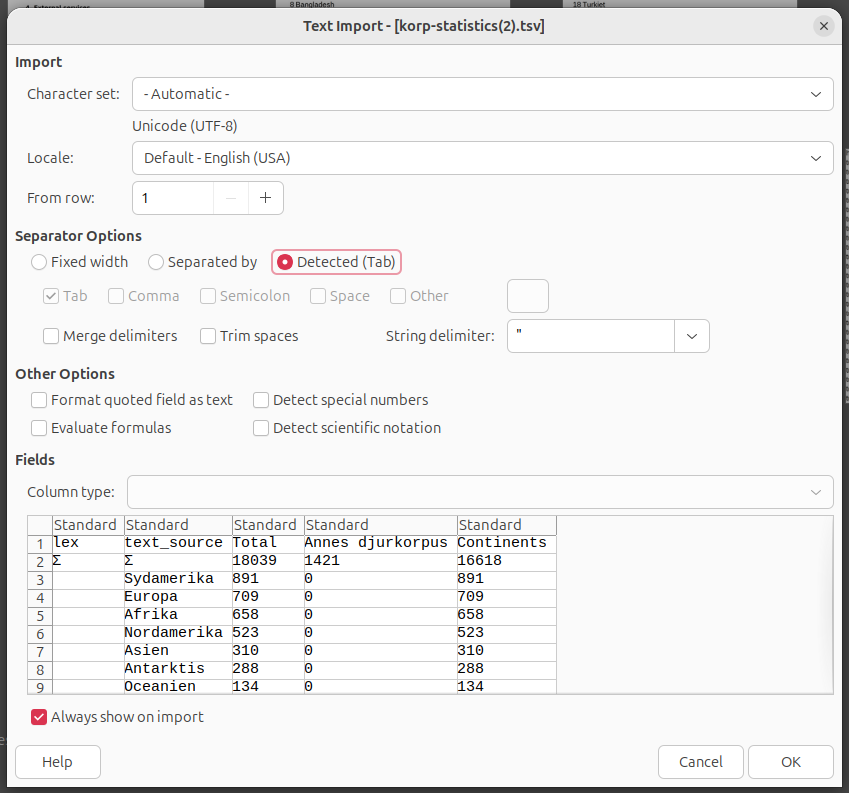
Task: Open the Help button
Action: tap(58, 762)
